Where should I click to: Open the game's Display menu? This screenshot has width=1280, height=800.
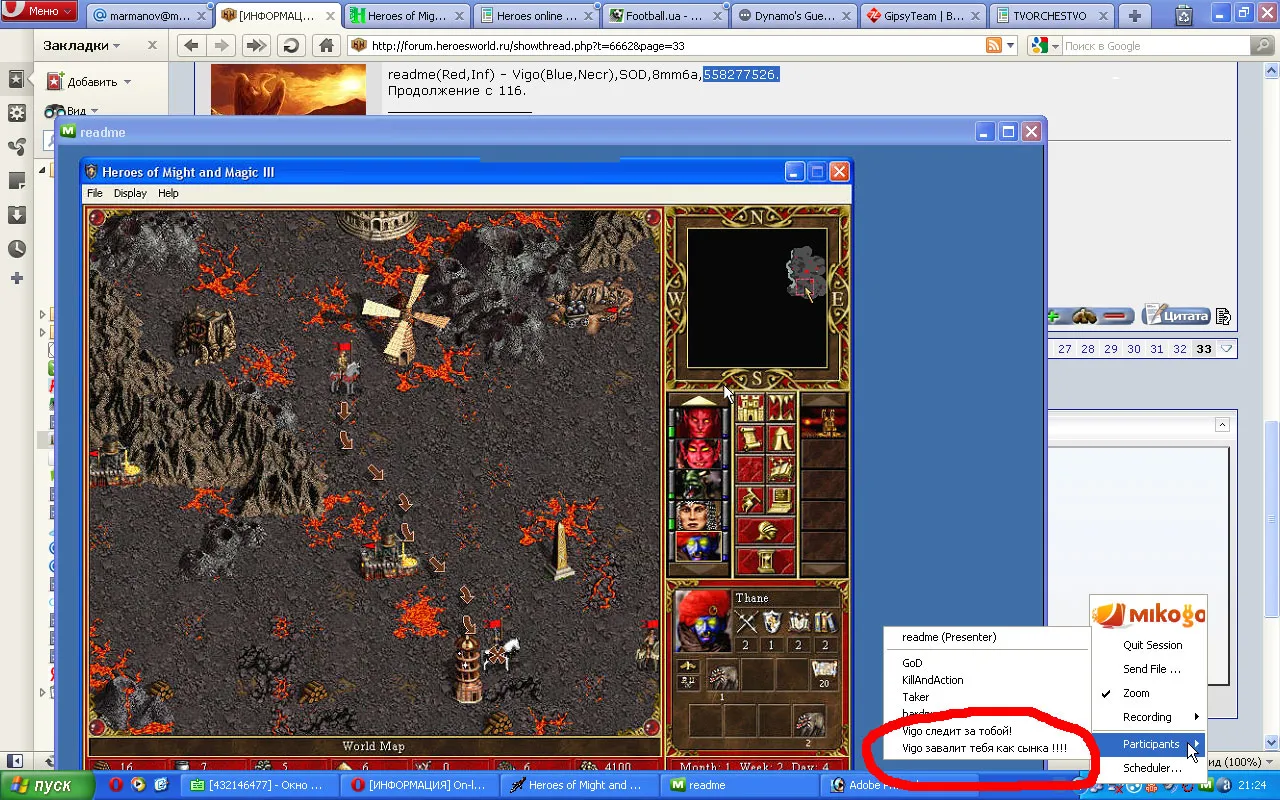click(x=130, y=193)
